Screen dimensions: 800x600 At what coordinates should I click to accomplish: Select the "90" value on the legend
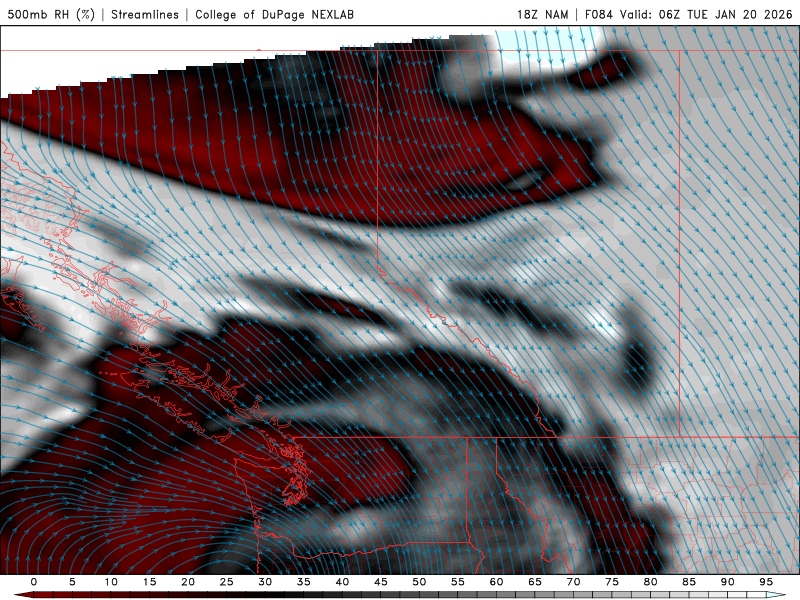[x=727, y=582]
